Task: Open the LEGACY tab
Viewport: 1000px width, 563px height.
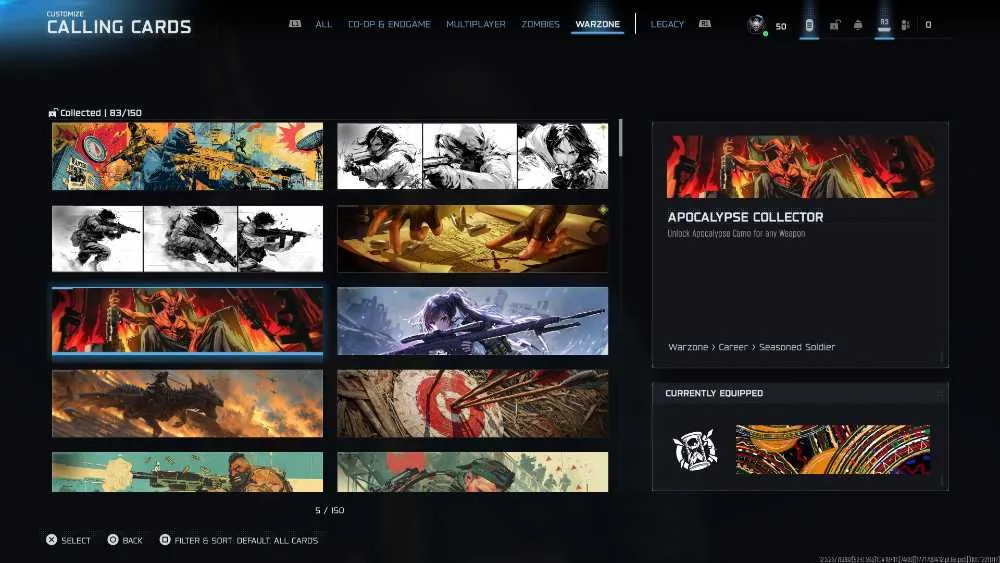Action: click(667, 24)
